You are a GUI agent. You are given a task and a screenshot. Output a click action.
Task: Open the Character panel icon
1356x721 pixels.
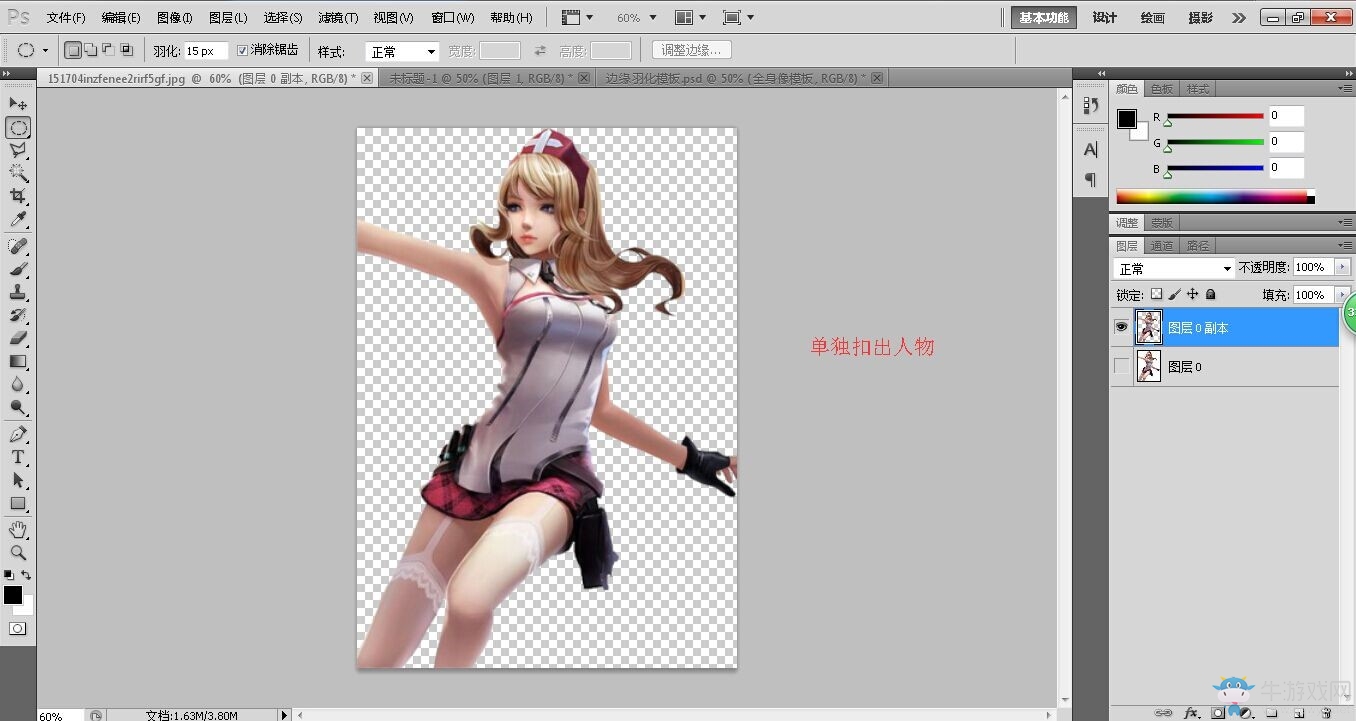(x=1090, y=150)
